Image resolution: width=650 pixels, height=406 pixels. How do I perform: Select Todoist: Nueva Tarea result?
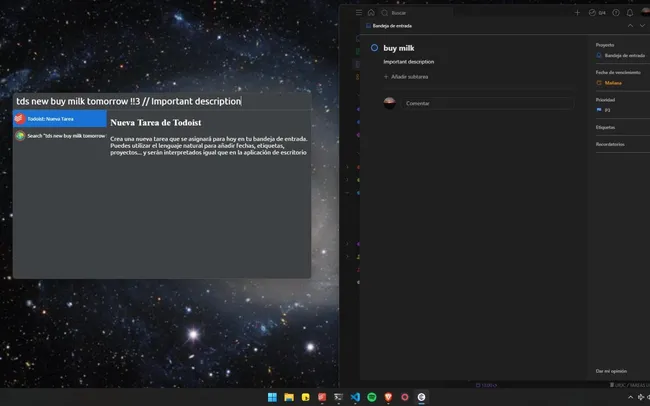[x=60, y=119]
